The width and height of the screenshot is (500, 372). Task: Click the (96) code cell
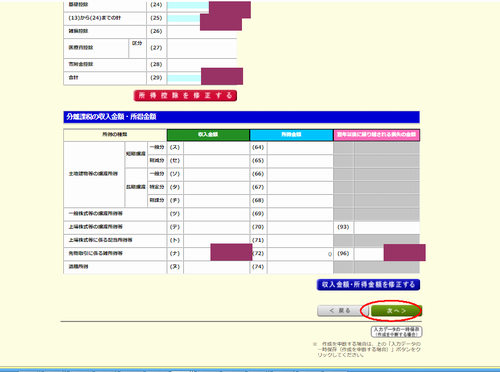coord(343,254)
